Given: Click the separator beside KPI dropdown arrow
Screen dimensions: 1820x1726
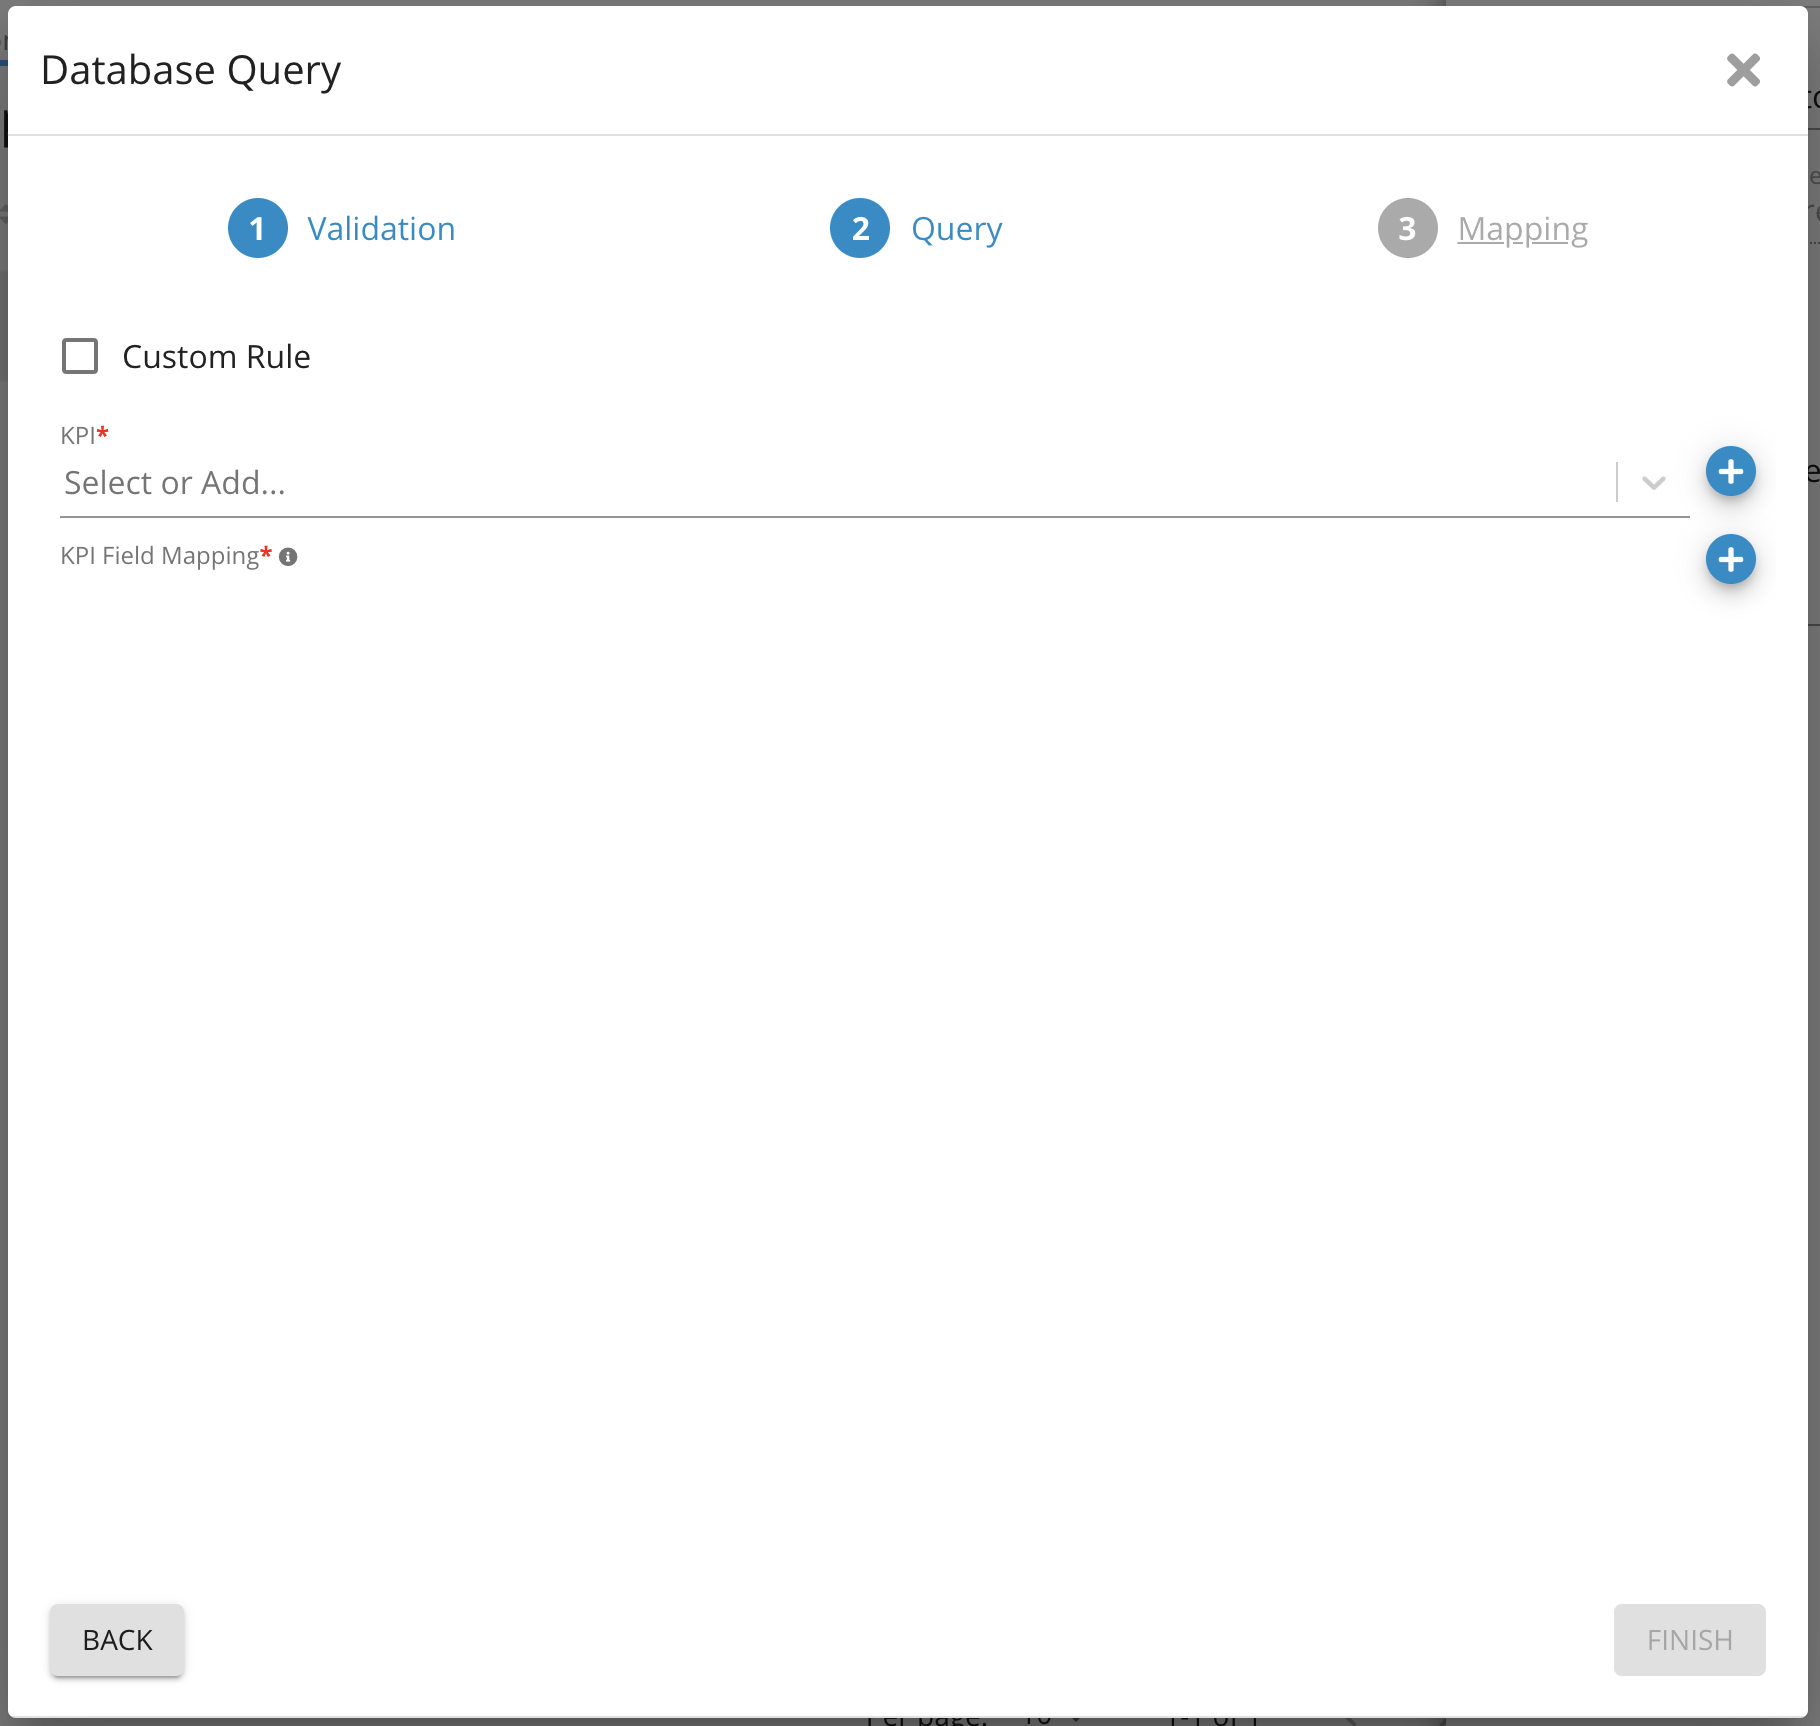Looking at the screenshot, I should click(1617, 483).
